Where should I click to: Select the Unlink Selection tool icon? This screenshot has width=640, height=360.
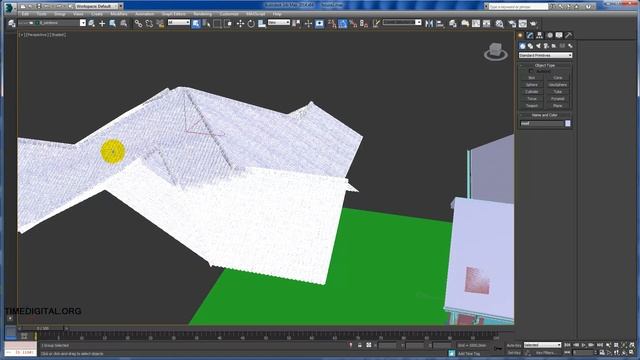149,24
